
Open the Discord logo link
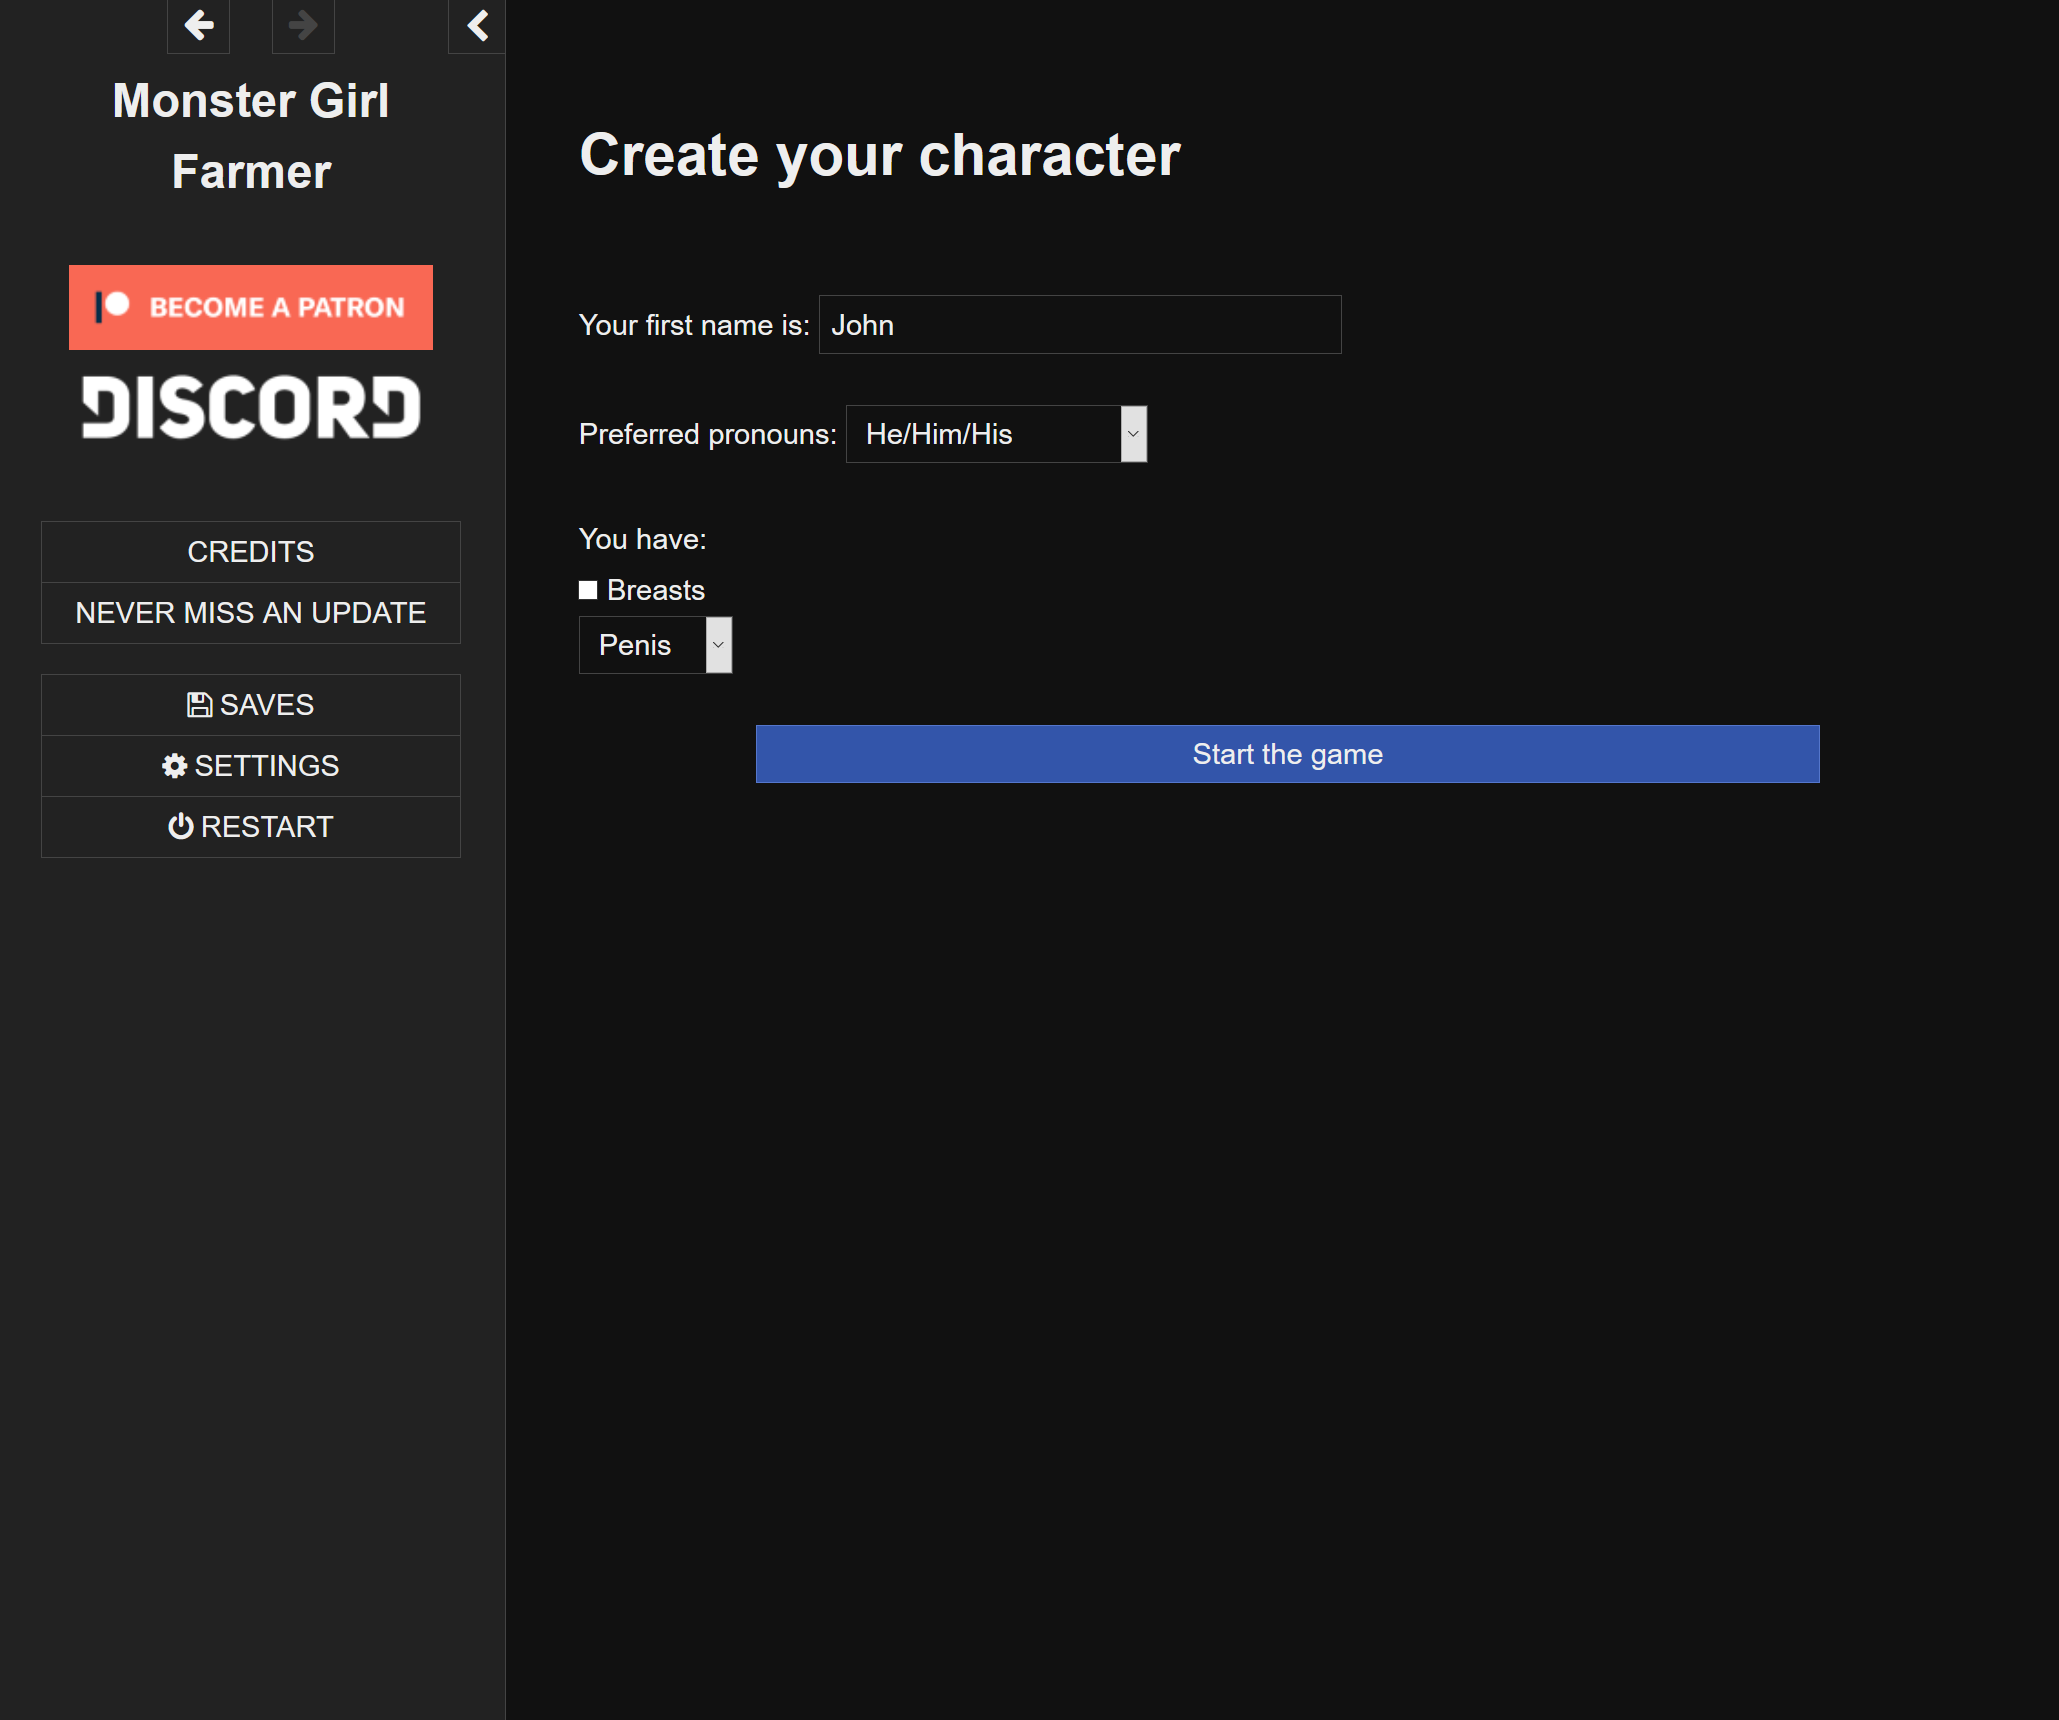(x=251, y=407)
